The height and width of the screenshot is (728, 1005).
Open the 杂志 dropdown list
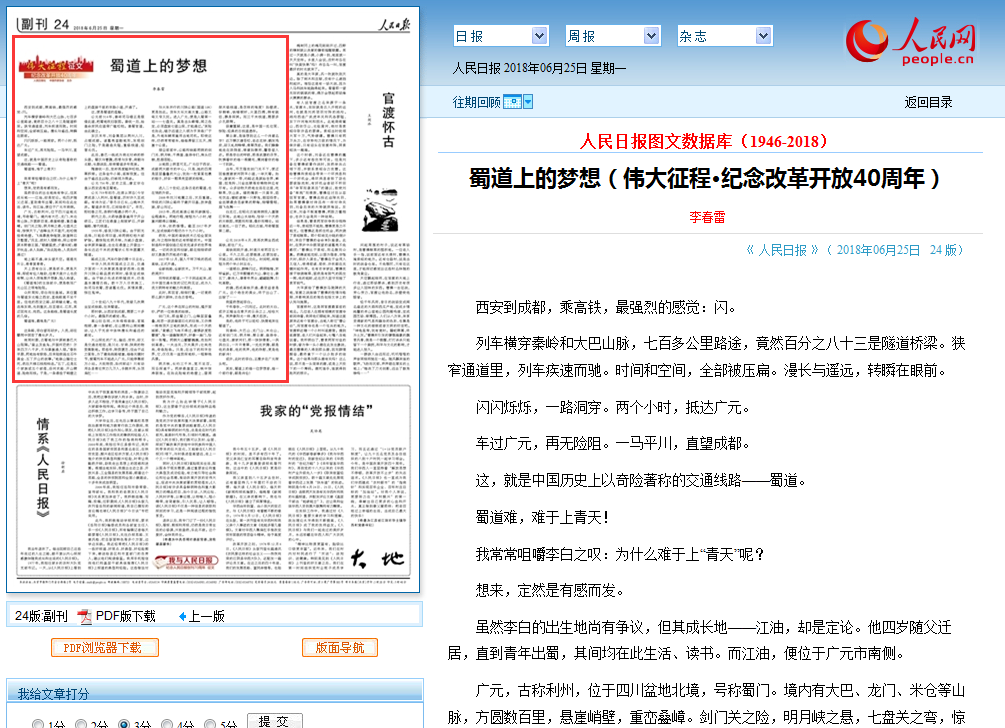click(725, 36)
